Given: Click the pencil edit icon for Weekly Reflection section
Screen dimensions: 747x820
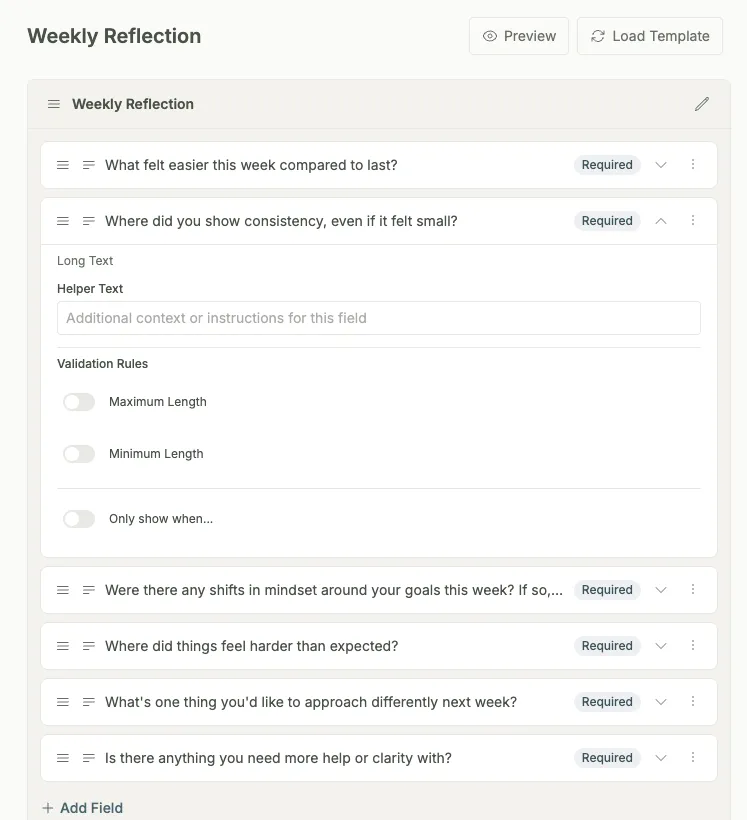Looking at the screenshot, I should click(x=701, y=104).
